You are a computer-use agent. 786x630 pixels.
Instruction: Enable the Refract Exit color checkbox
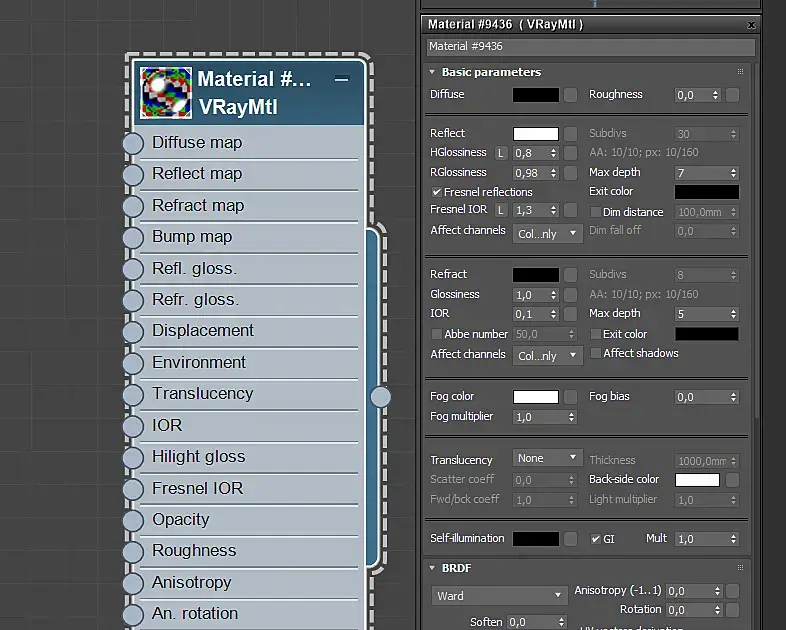click(596, 334)
